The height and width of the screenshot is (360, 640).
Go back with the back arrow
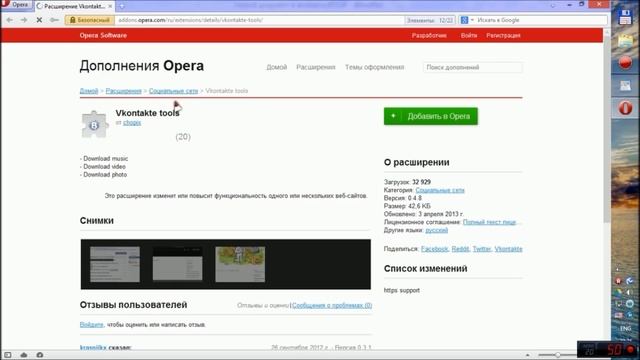pos(9,20)
